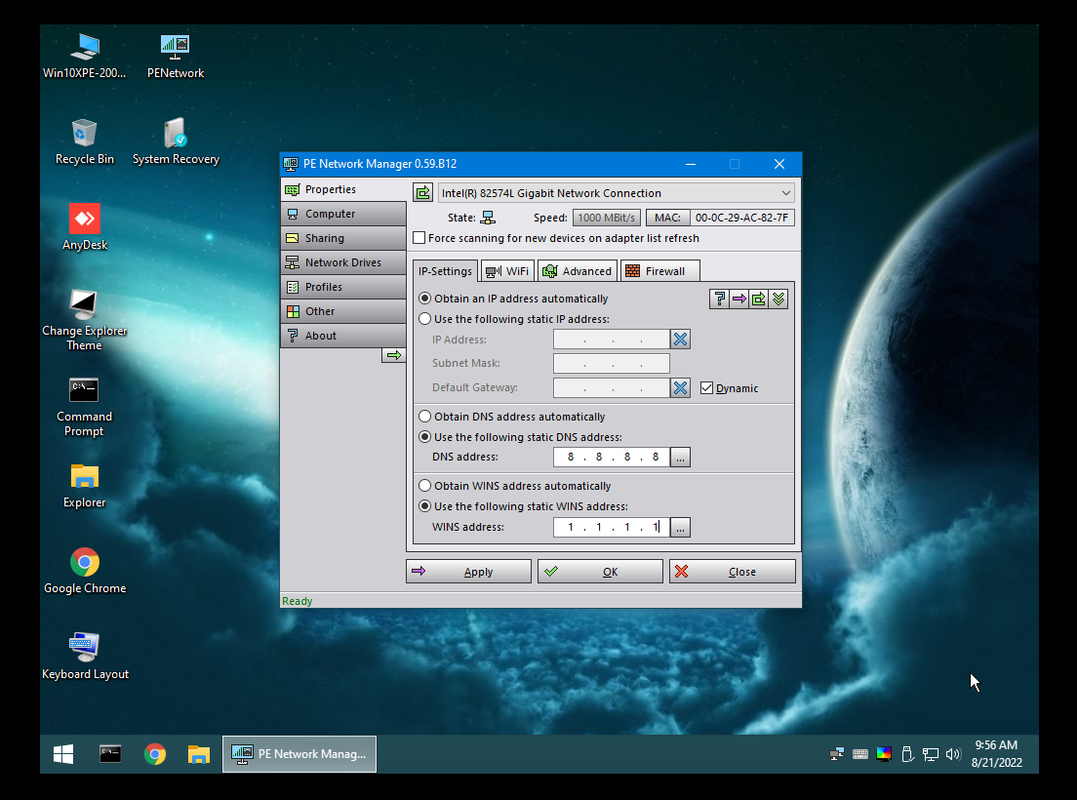Viewport: 1077px width, 800px height.
Task: Clear the IP Address field with X icon
Action: (x=680, y=339)
